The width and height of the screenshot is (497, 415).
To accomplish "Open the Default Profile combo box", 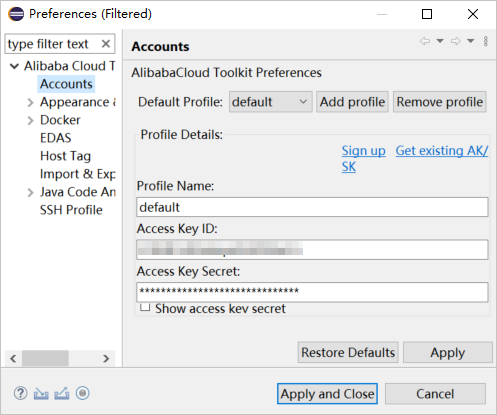I will pyautogui.click(x=270, y=102).
